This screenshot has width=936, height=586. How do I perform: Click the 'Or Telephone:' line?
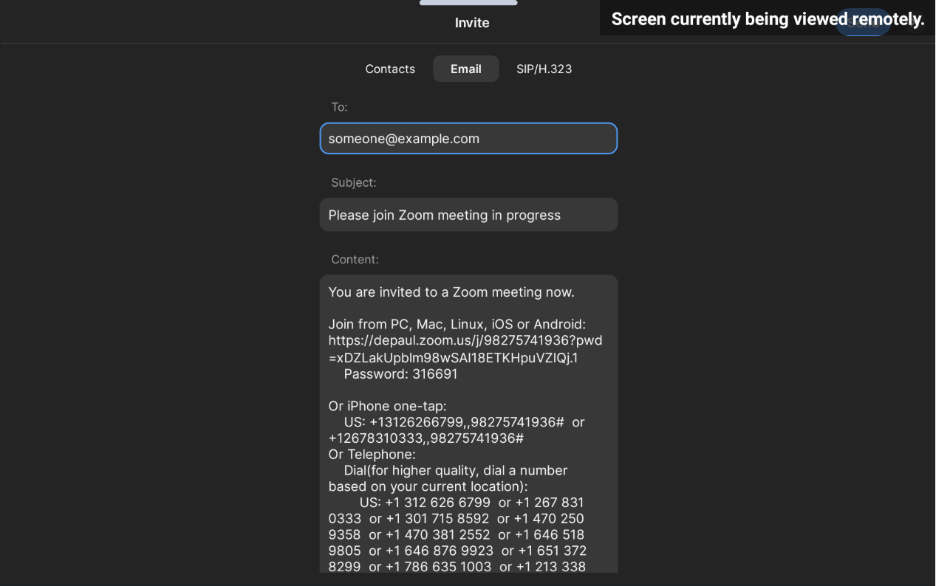(372, 454)
